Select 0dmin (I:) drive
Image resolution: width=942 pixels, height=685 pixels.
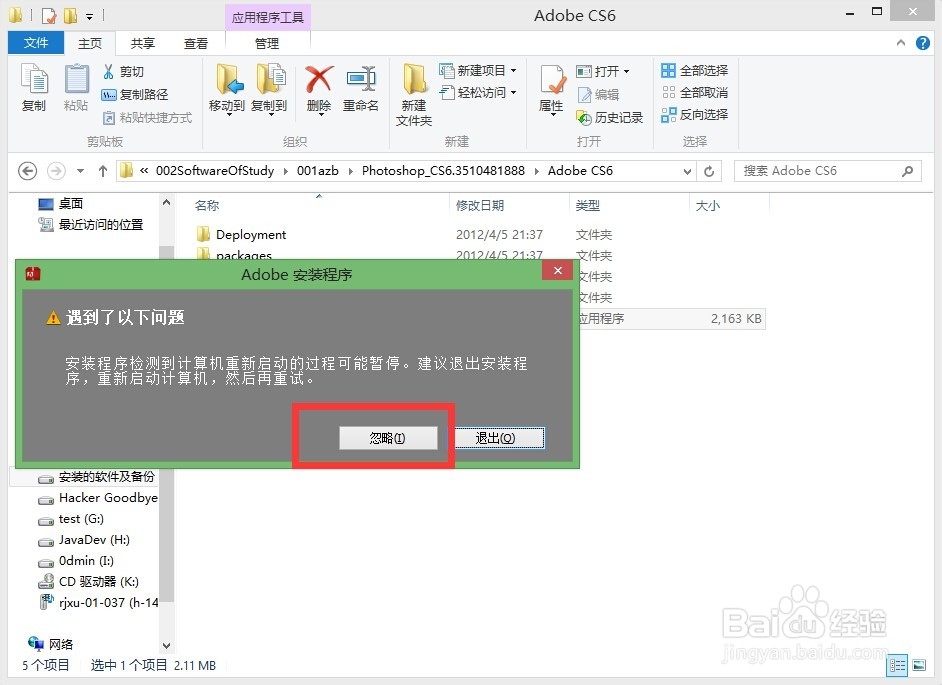click(x=76, y=561)
